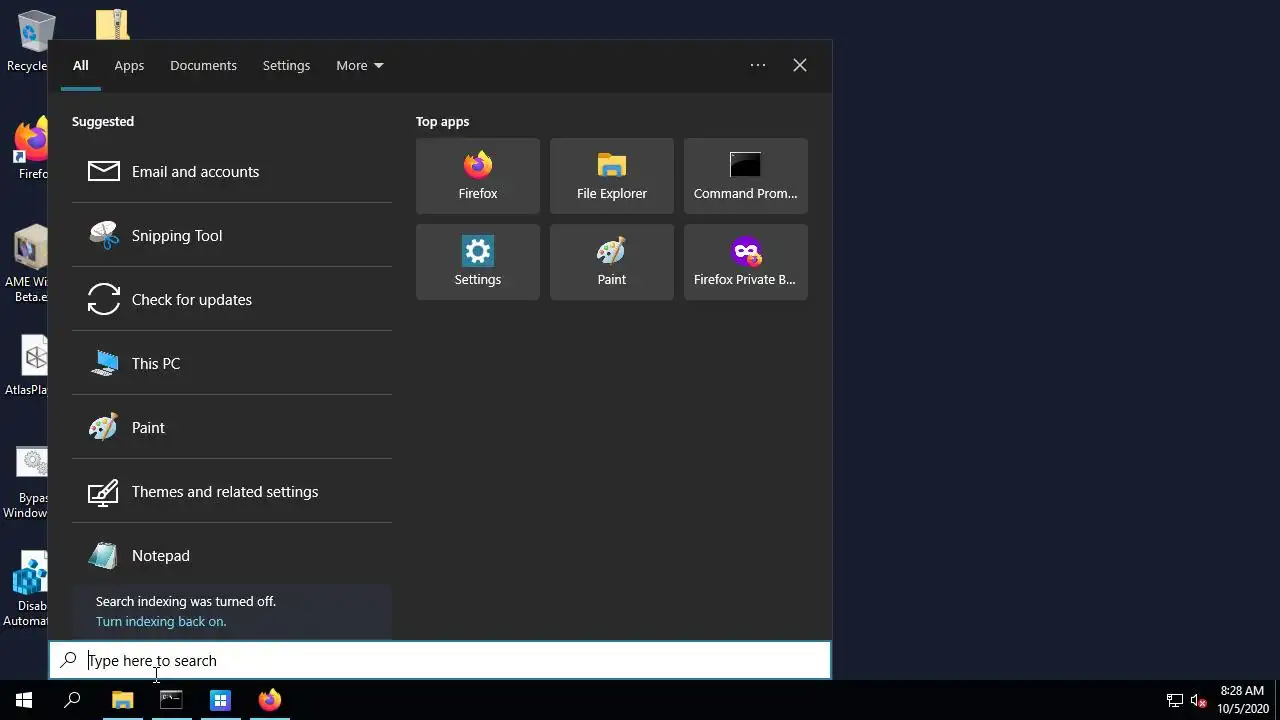This screenshot has width=1280, height=720.
Task: Switch to the Settings search tab
Action: [x=286, y=65]
